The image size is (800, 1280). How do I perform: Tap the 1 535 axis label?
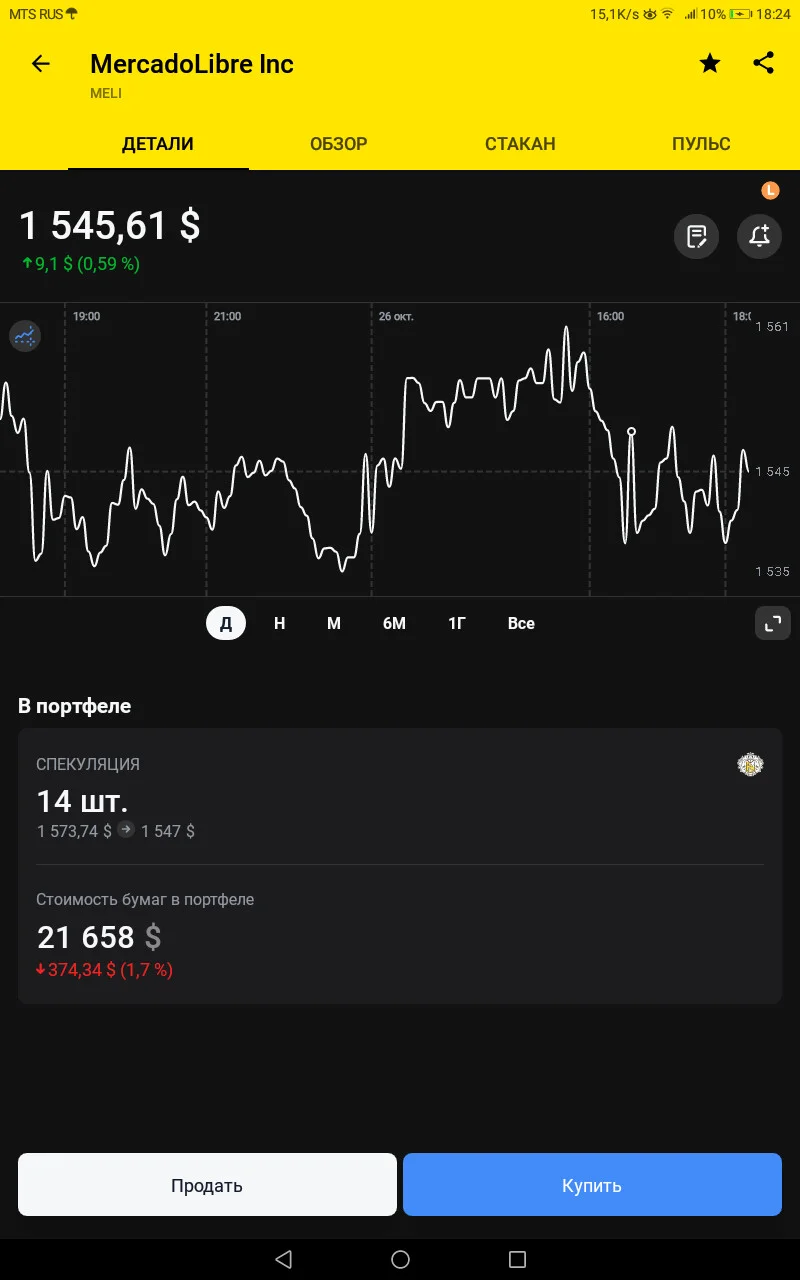click(x=772, y=571)
